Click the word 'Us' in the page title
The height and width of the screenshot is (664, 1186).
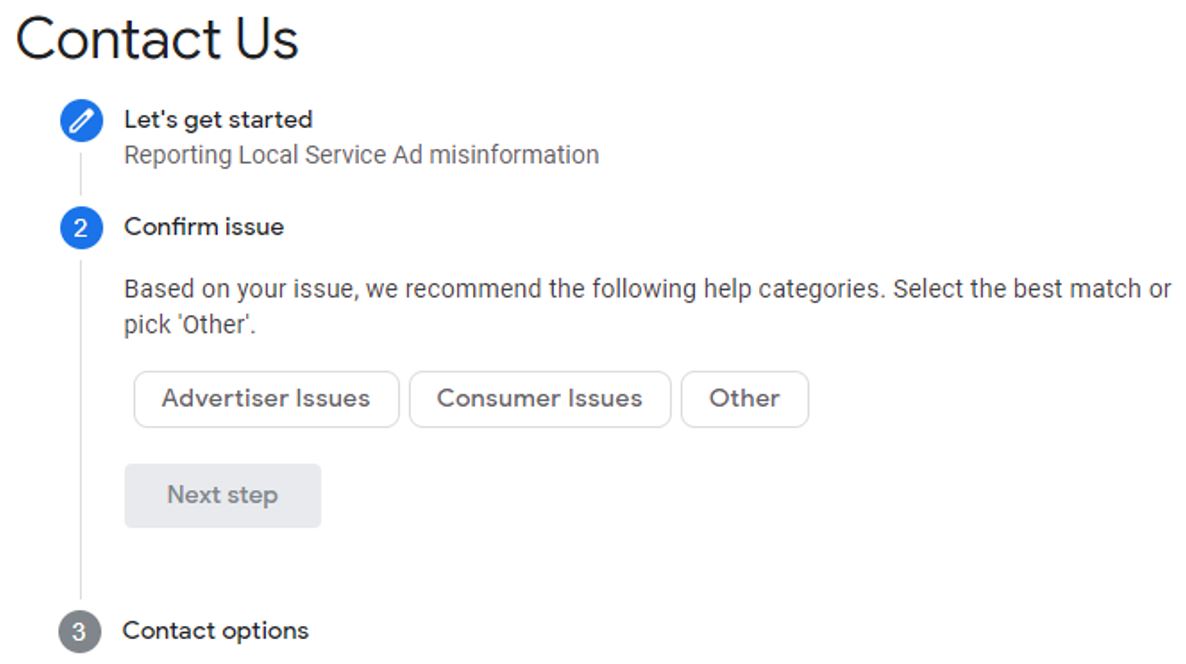coord(267,39)
